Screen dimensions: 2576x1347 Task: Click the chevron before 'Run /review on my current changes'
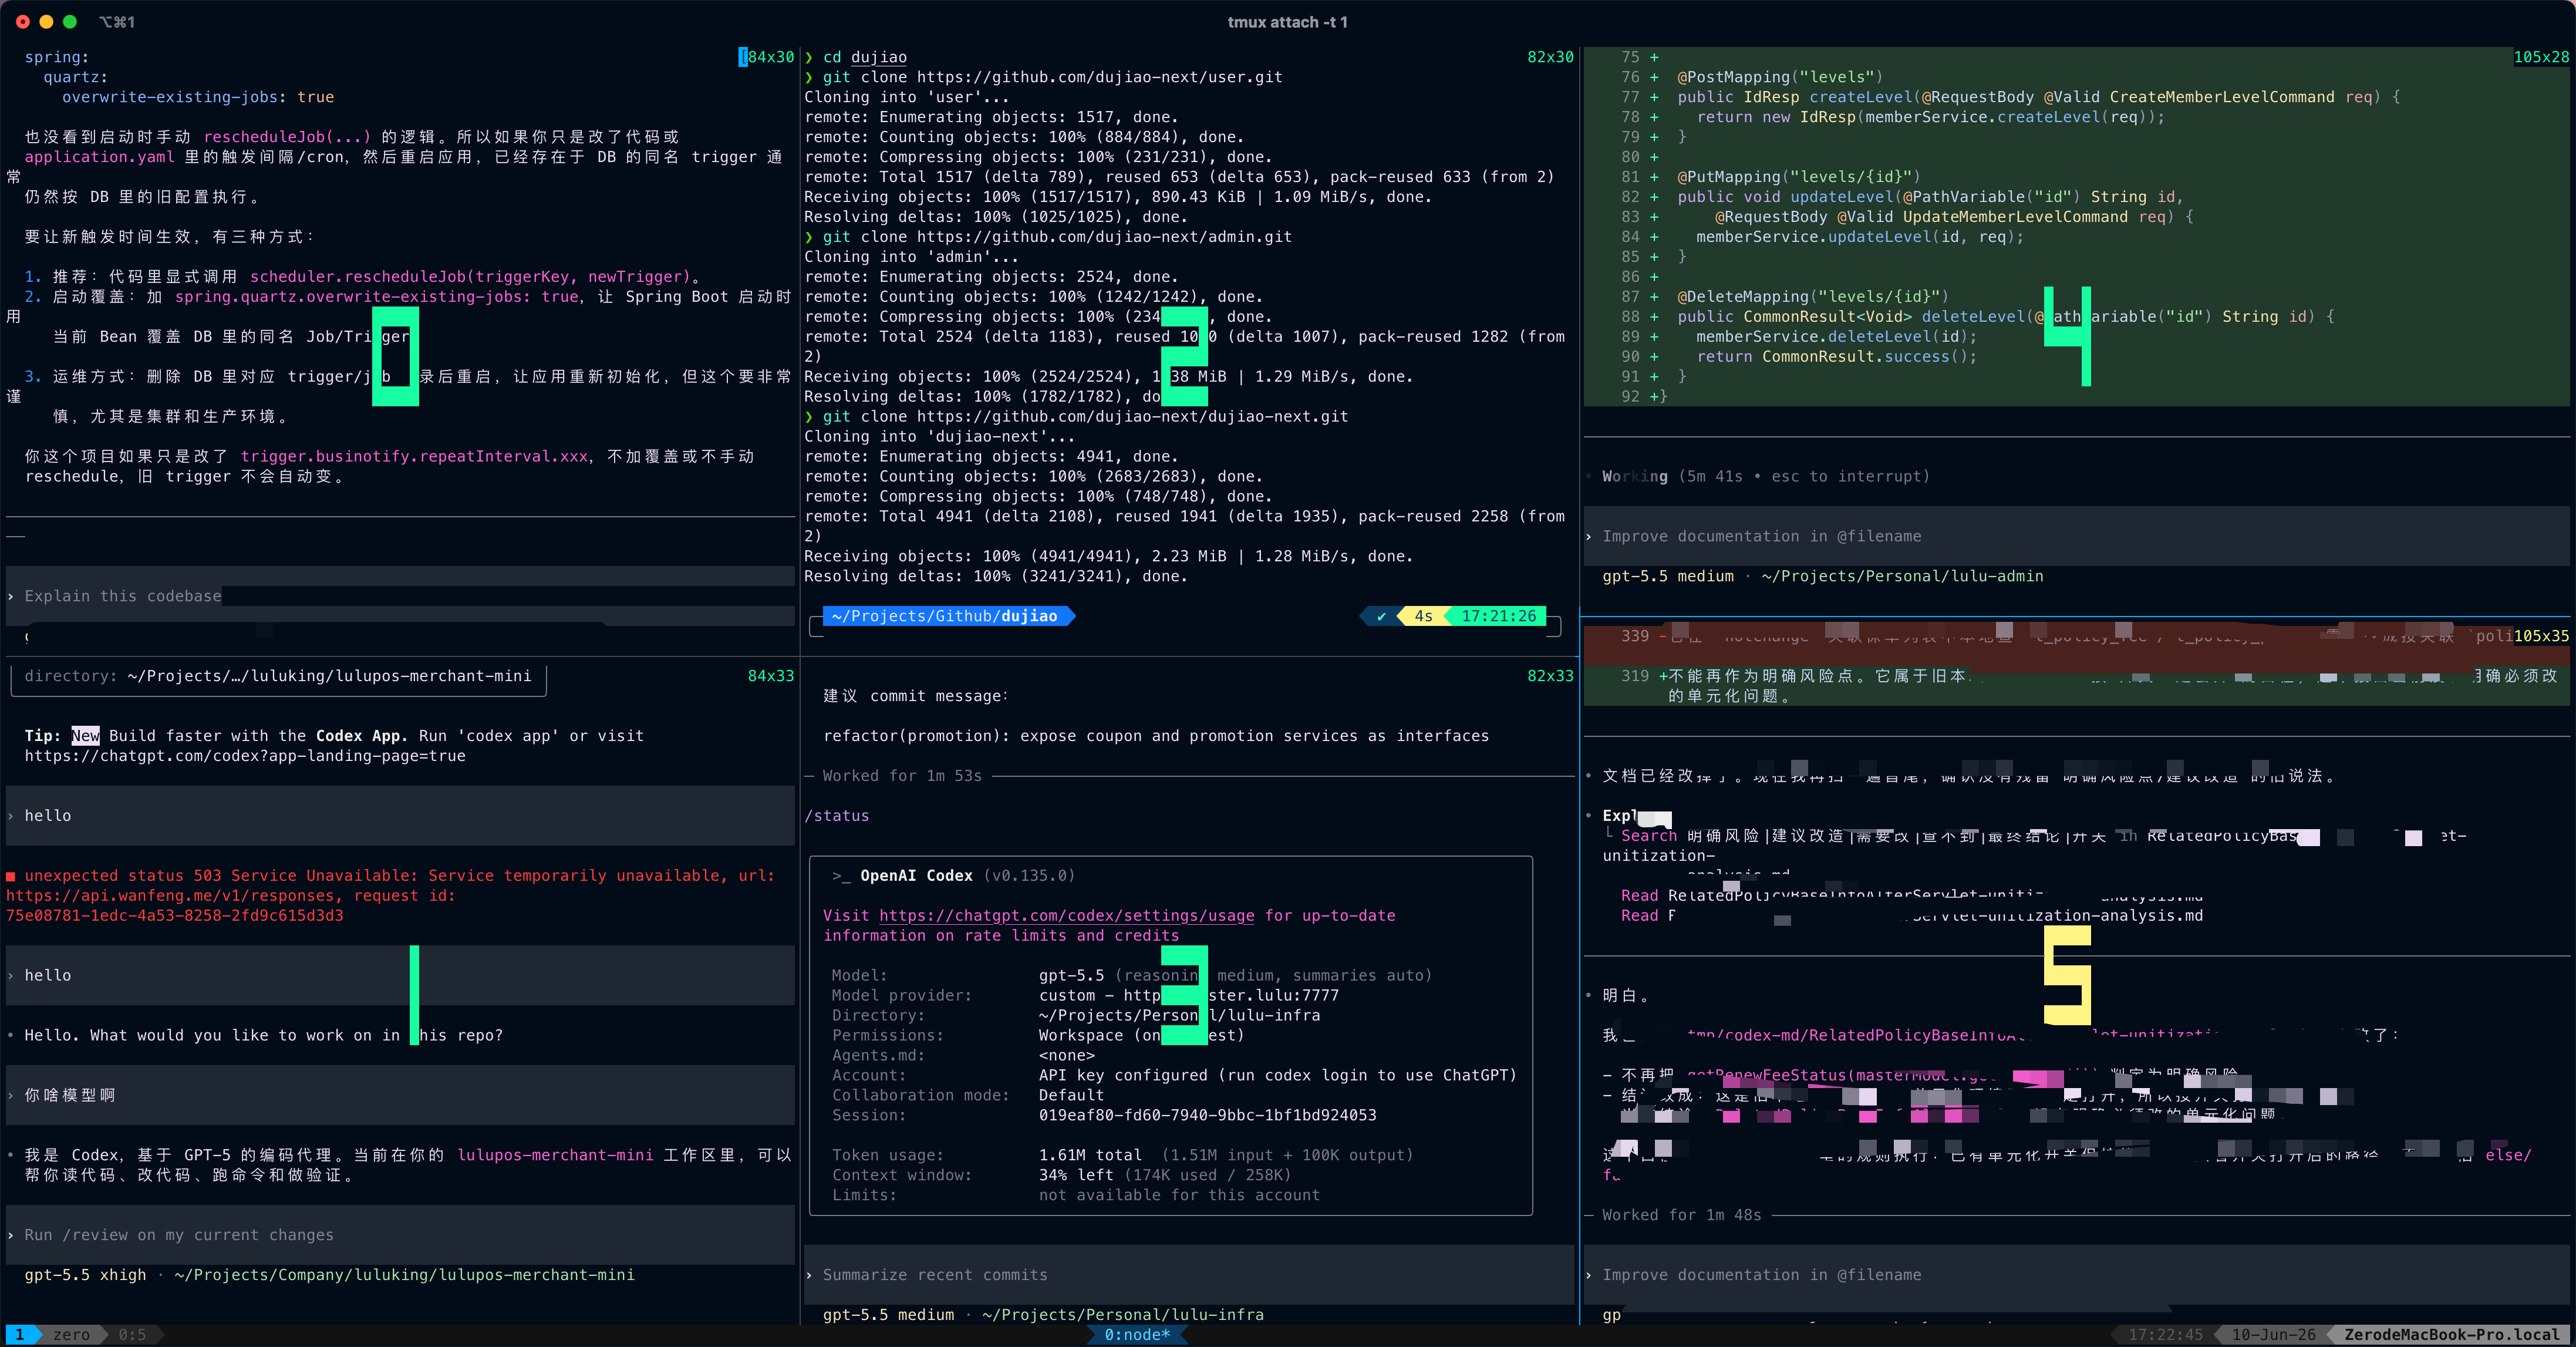coord(11,1235)
